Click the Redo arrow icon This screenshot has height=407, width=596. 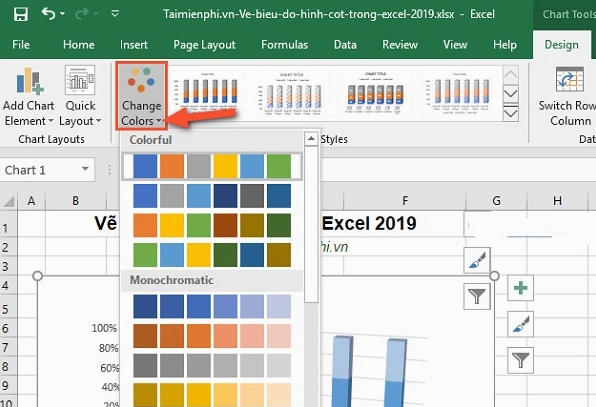[81, 14]
